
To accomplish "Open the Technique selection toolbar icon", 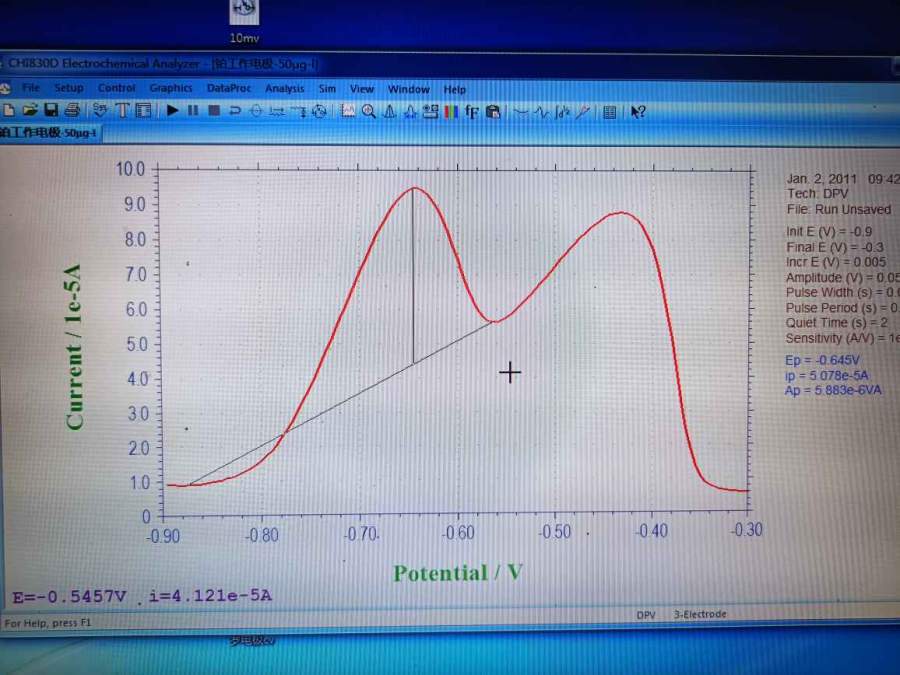I will tap(100, 110).
